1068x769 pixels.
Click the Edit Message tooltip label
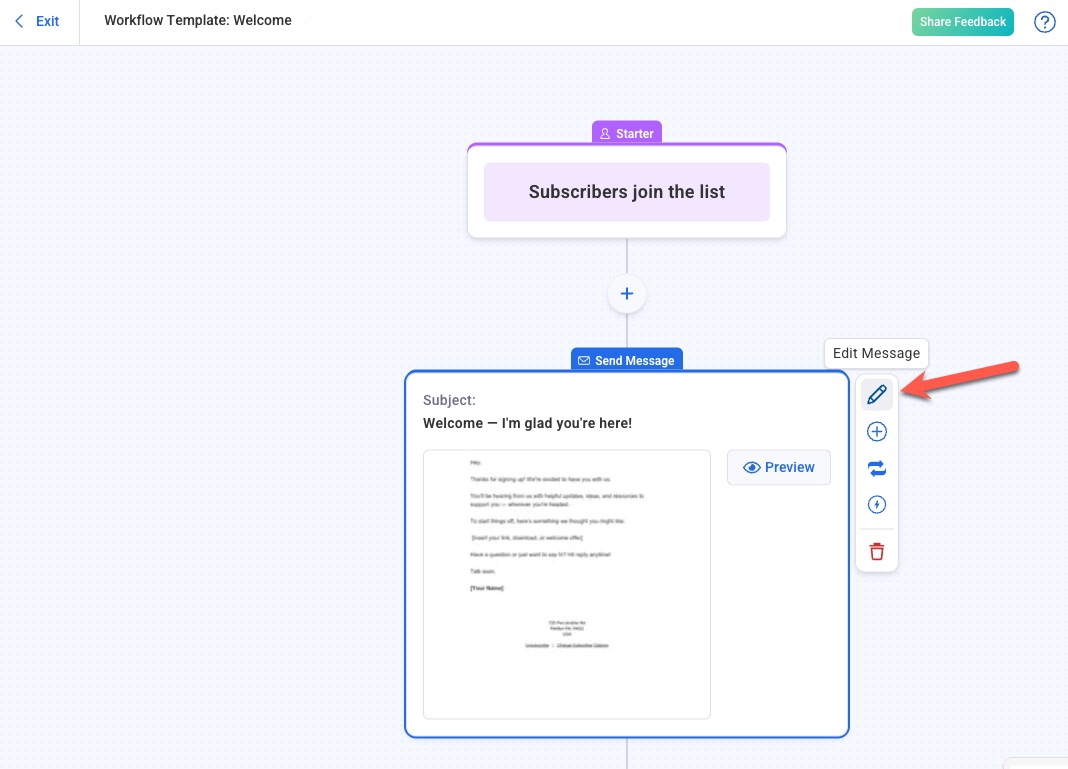point(876,353)
